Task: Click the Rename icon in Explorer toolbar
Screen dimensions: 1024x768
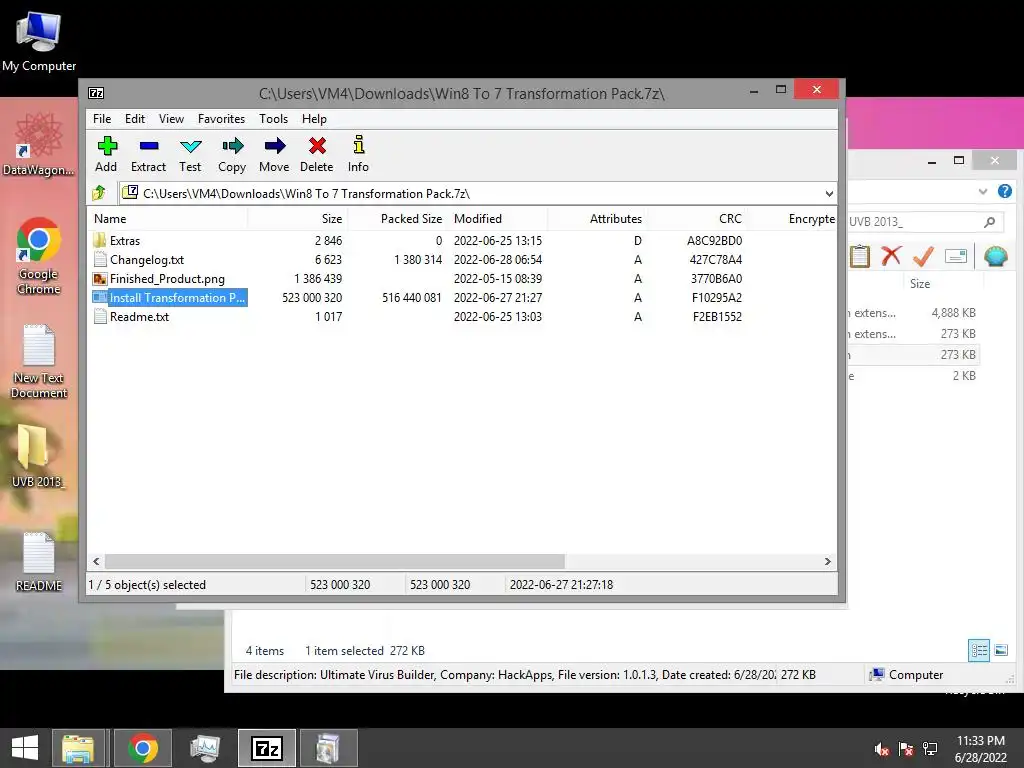Action: click(x=955, y=256)
